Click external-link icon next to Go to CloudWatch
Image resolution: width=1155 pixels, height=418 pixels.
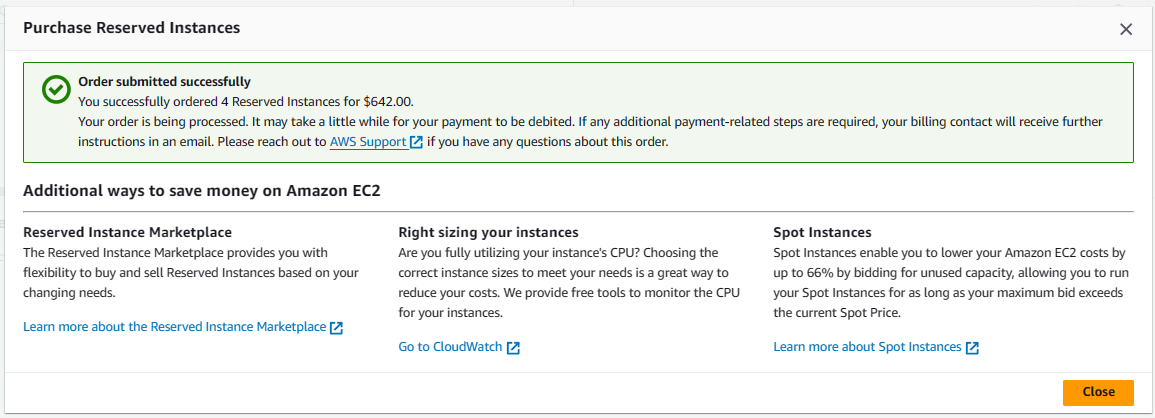pos(513,347)
